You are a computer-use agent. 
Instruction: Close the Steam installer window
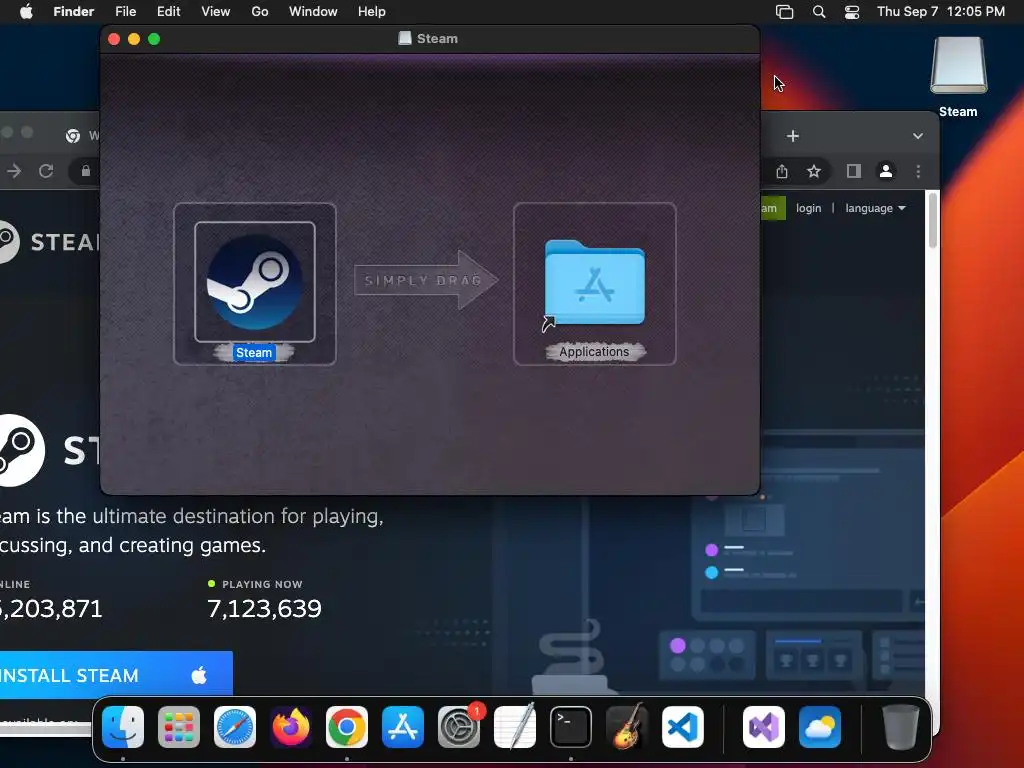pyautogui.click(x=114, y=39)
